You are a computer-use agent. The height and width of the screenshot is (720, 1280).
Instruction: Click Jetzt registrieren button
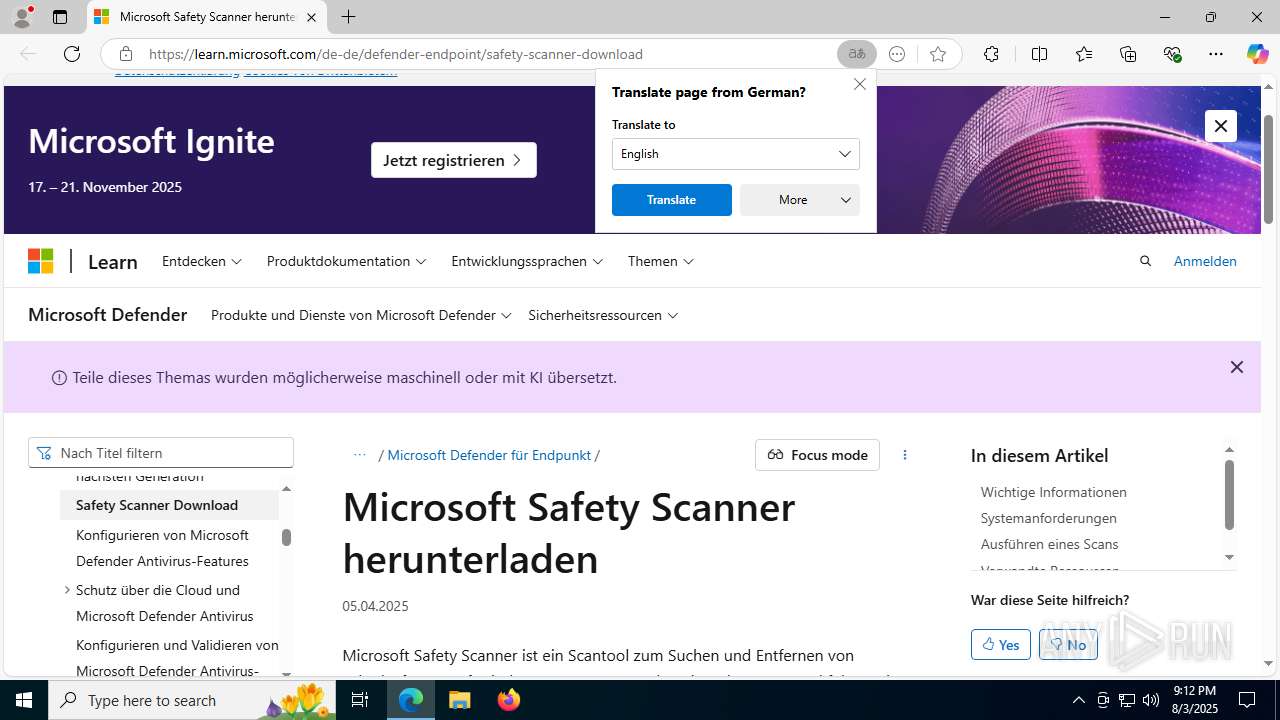453,160
